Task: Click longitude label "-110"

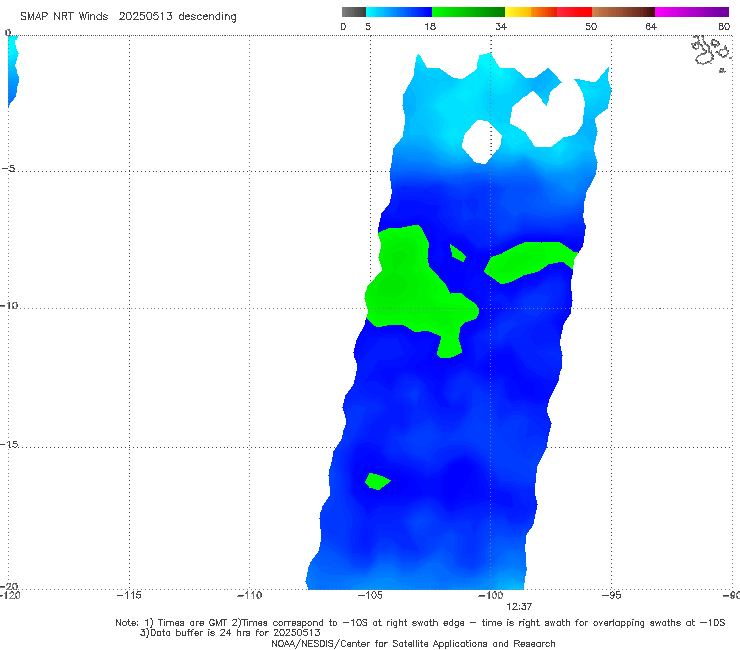Action: (250, 595)
